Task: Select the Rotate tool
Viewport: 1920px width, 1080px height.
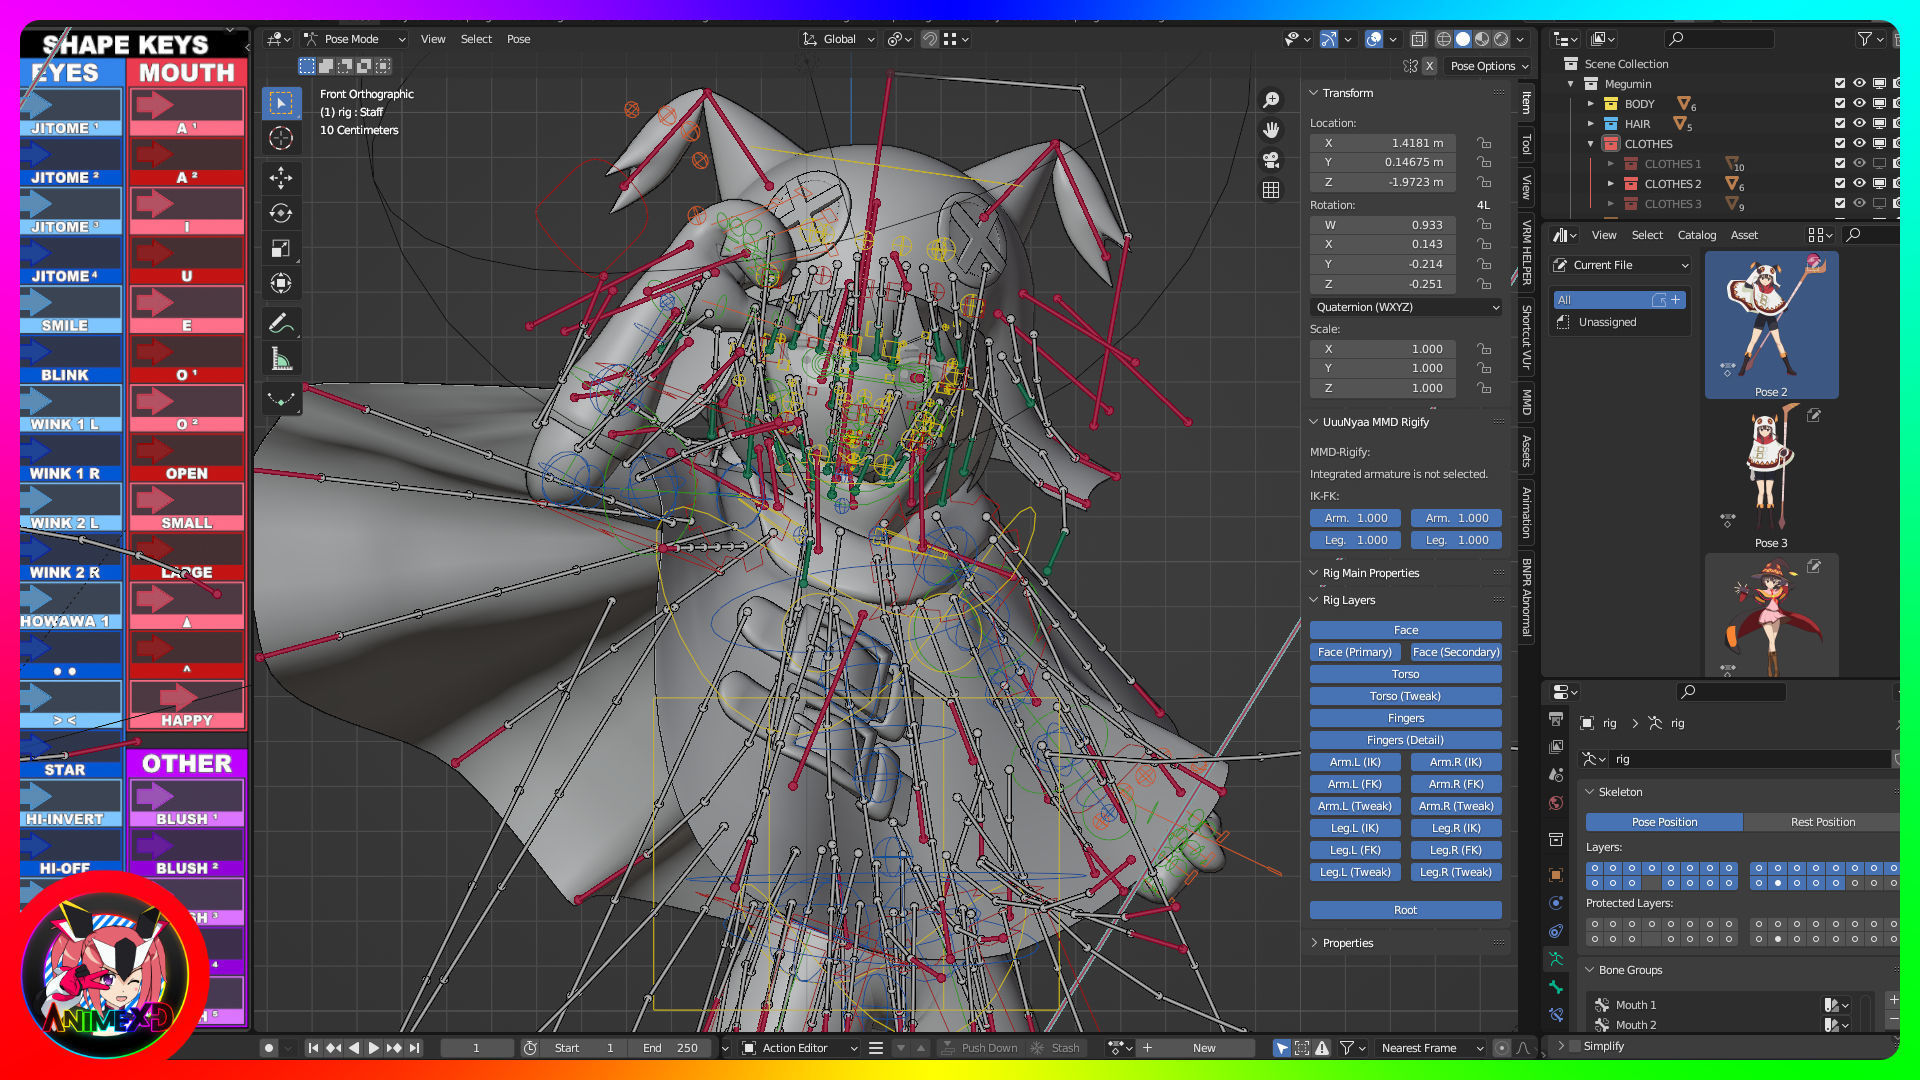Action: (281, 213)
